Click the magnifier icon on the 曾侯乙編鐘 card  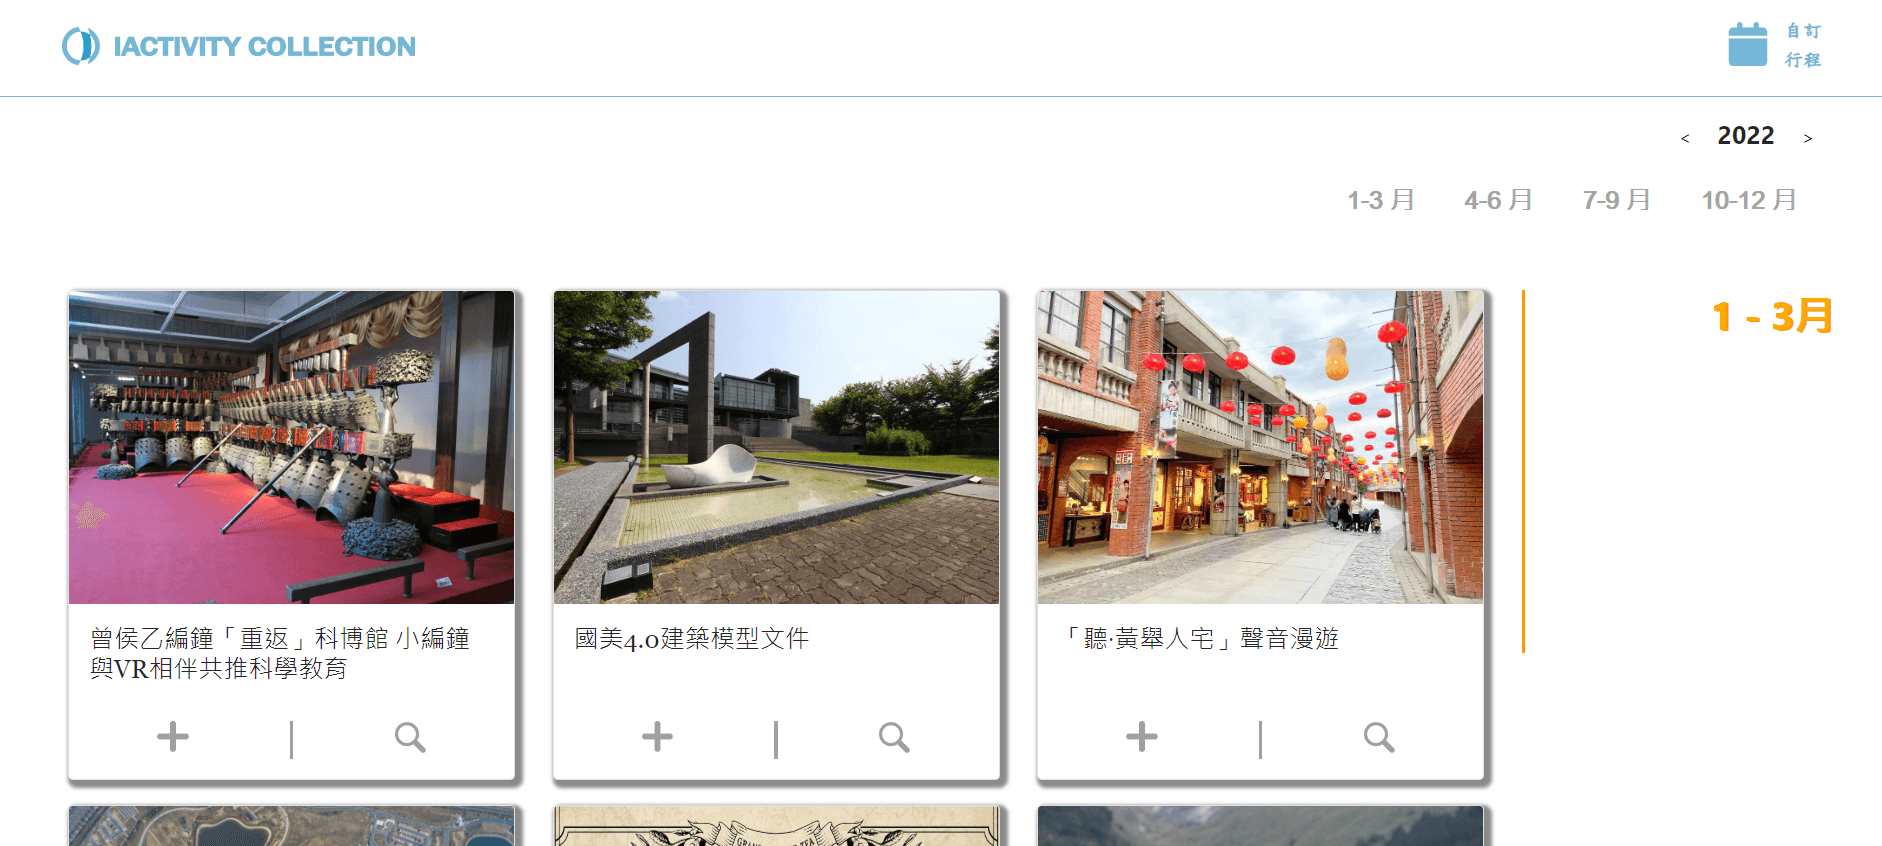pyautogui.click(x=410, y=738)
